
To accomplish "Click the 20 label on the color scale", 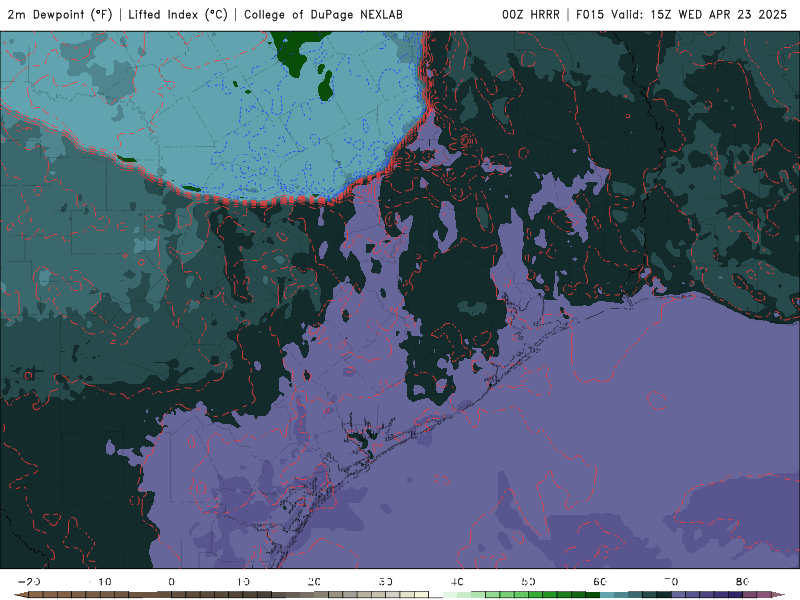I will click(x=314, y=582).
